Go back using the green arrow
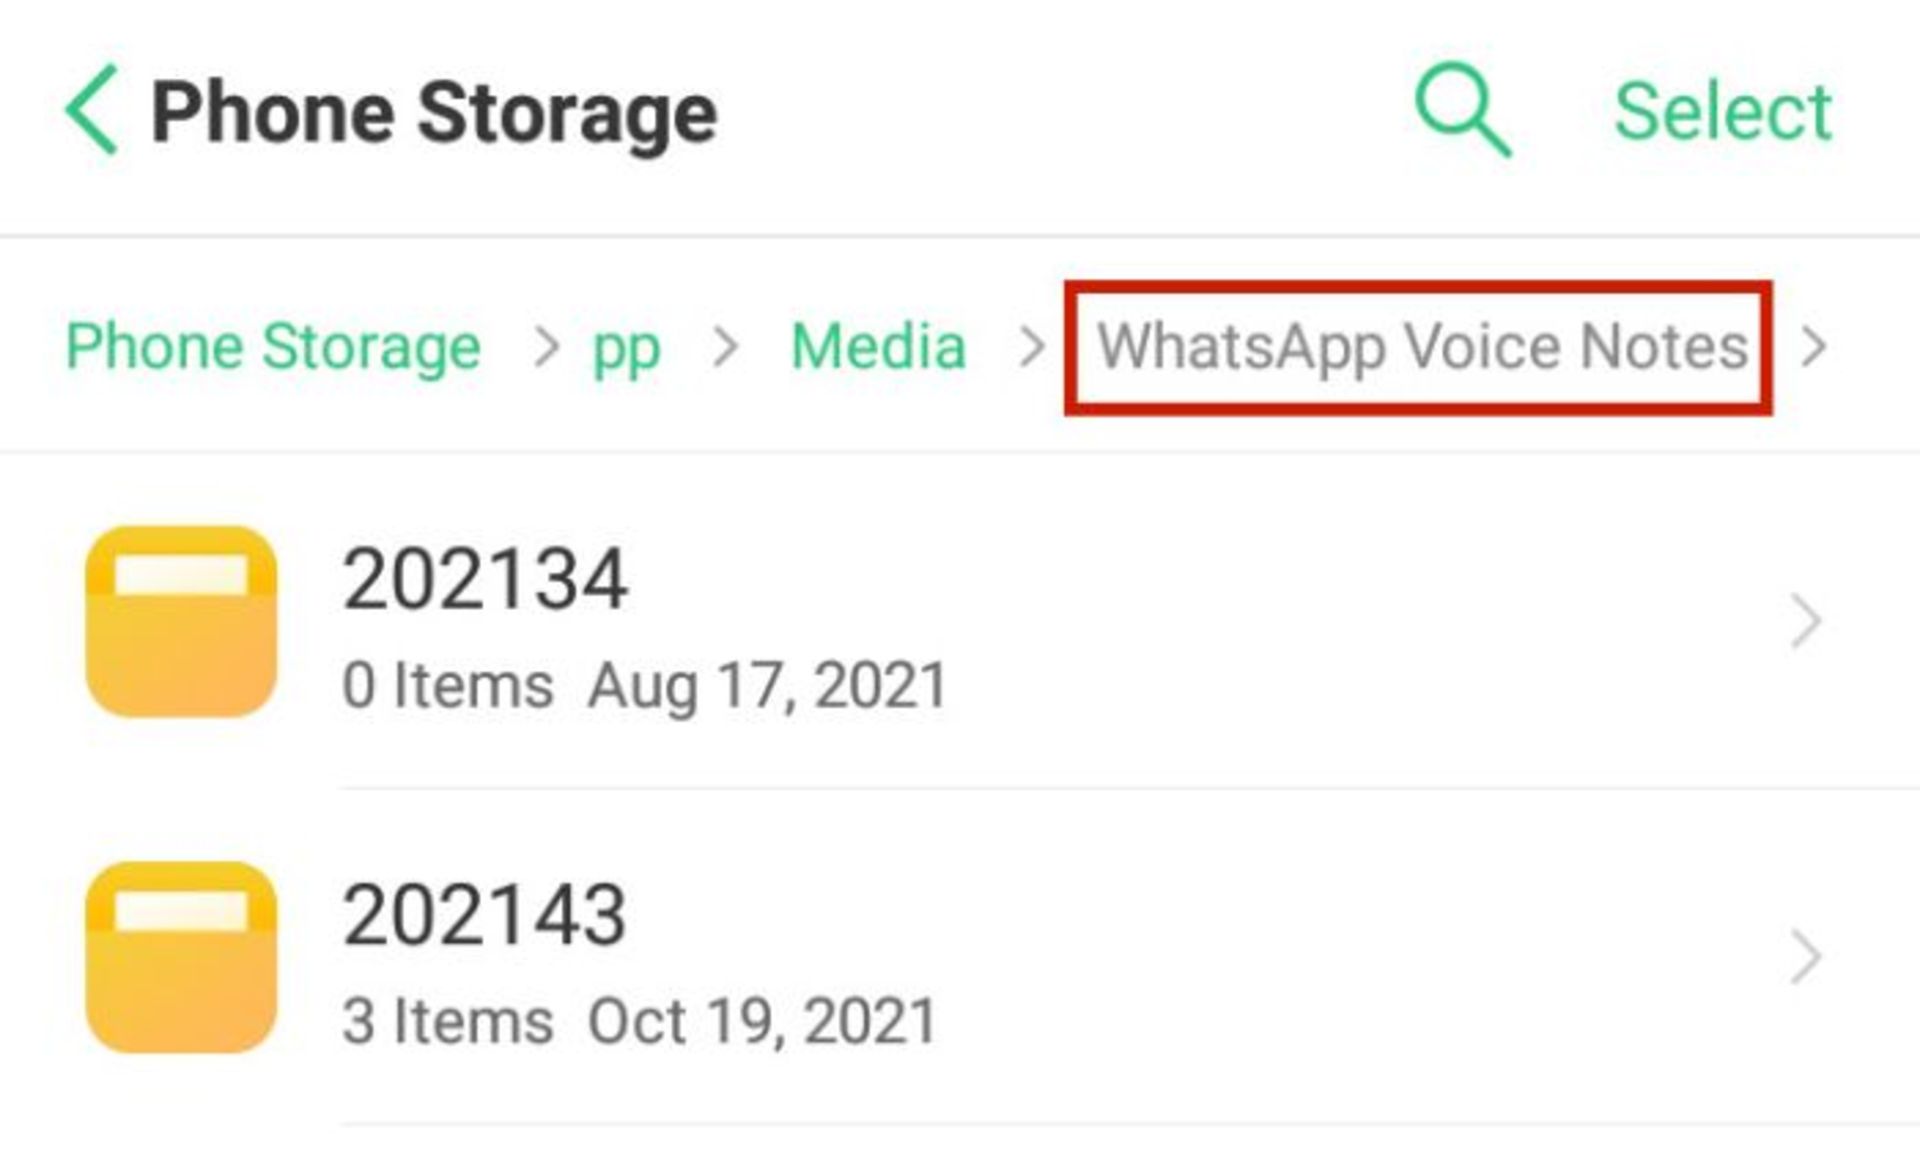Viewport: 1920px width, 1163px height. pos(92,110)
